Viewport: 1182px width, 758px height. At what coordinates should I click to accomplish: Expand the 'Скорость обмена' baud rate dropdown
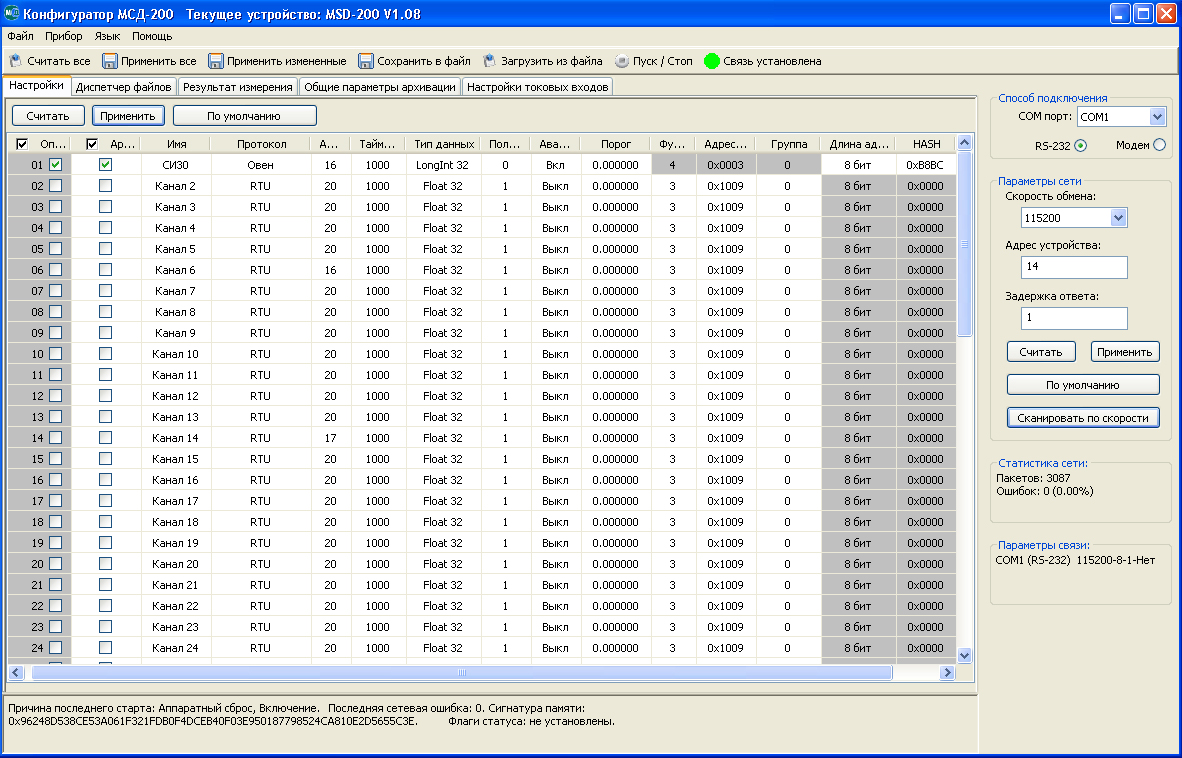pyautogui.click(x=1118, y=218)
